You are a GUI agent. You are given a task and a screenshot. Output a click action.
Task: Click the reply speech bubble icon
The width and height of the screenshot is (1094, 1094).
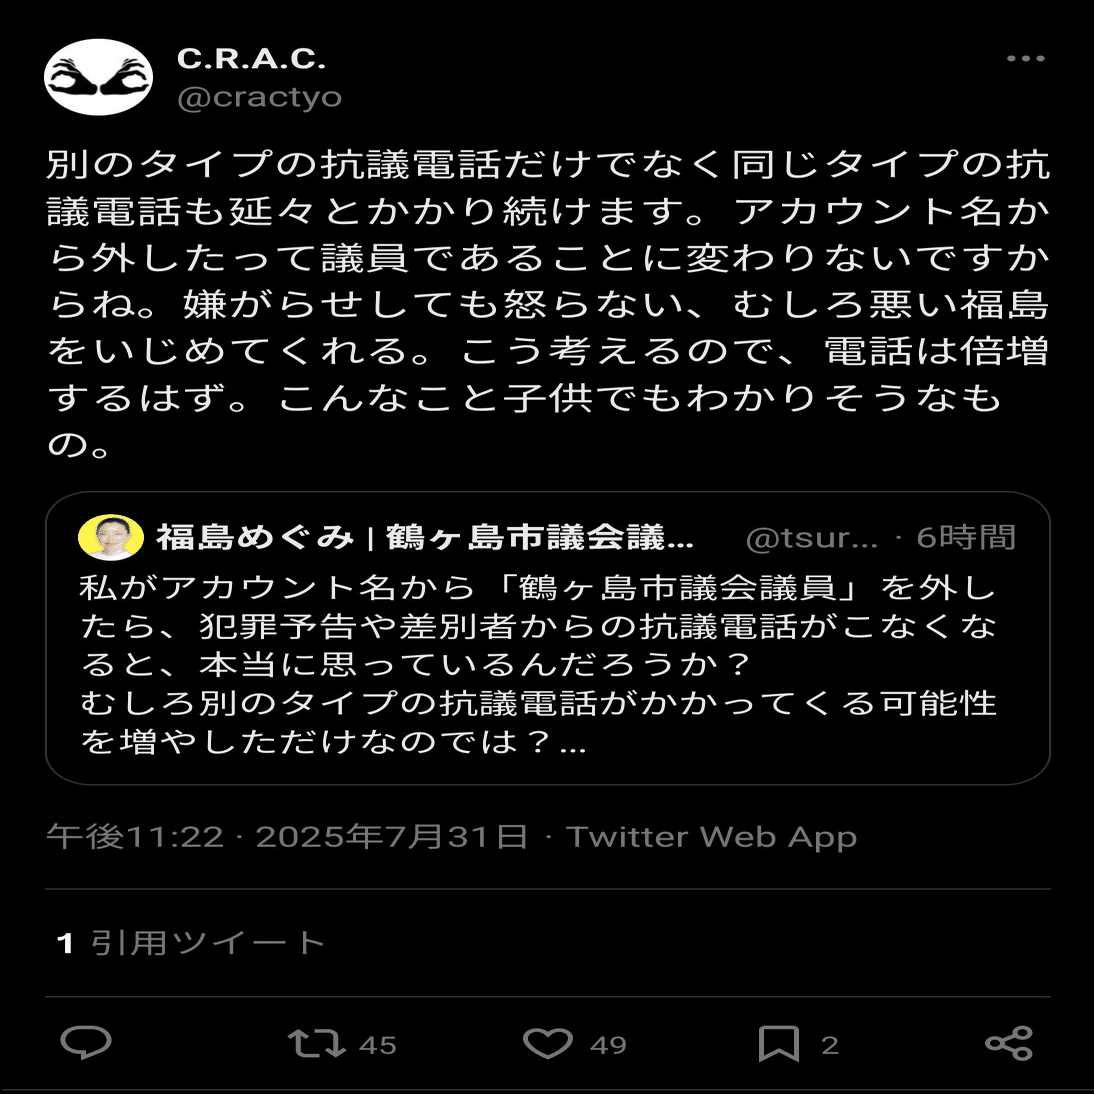(x=86, y=1044)
